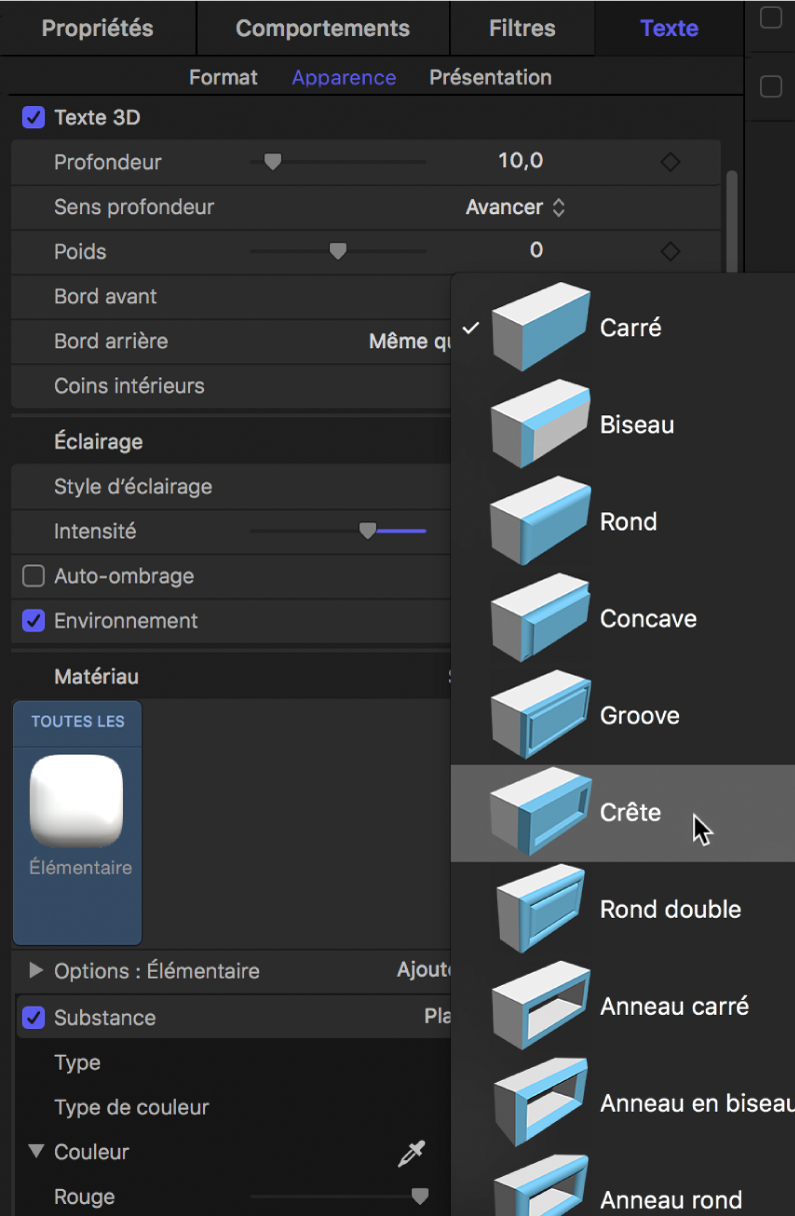Screen dimensions: 795x1216
Task: Collapse the Couleur section
Action: [37, 1152]
